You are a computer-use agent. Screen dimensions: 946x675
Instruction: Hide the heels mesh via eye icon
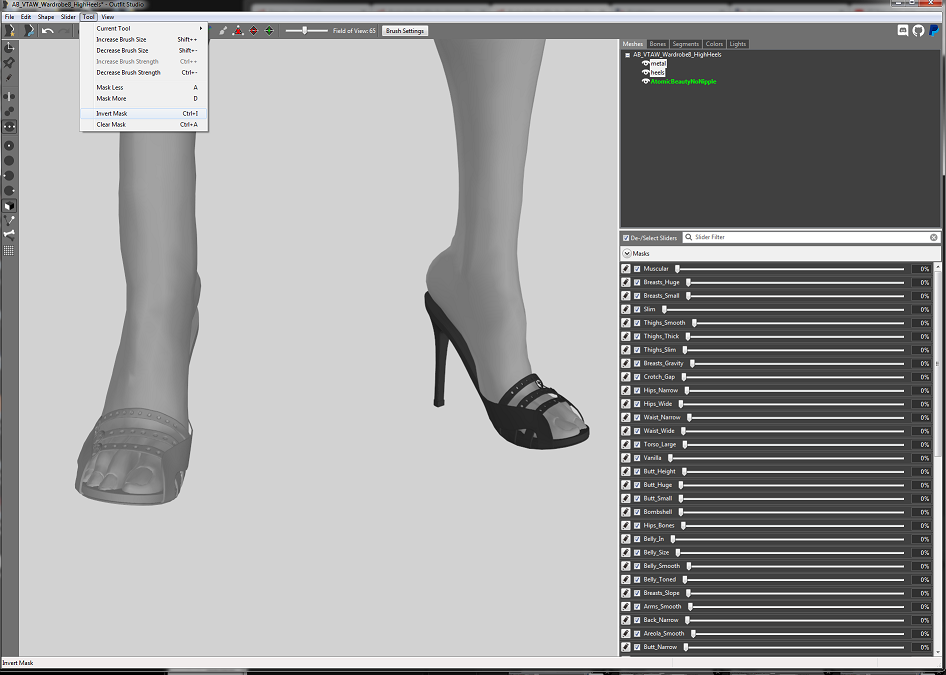point(646,72)
